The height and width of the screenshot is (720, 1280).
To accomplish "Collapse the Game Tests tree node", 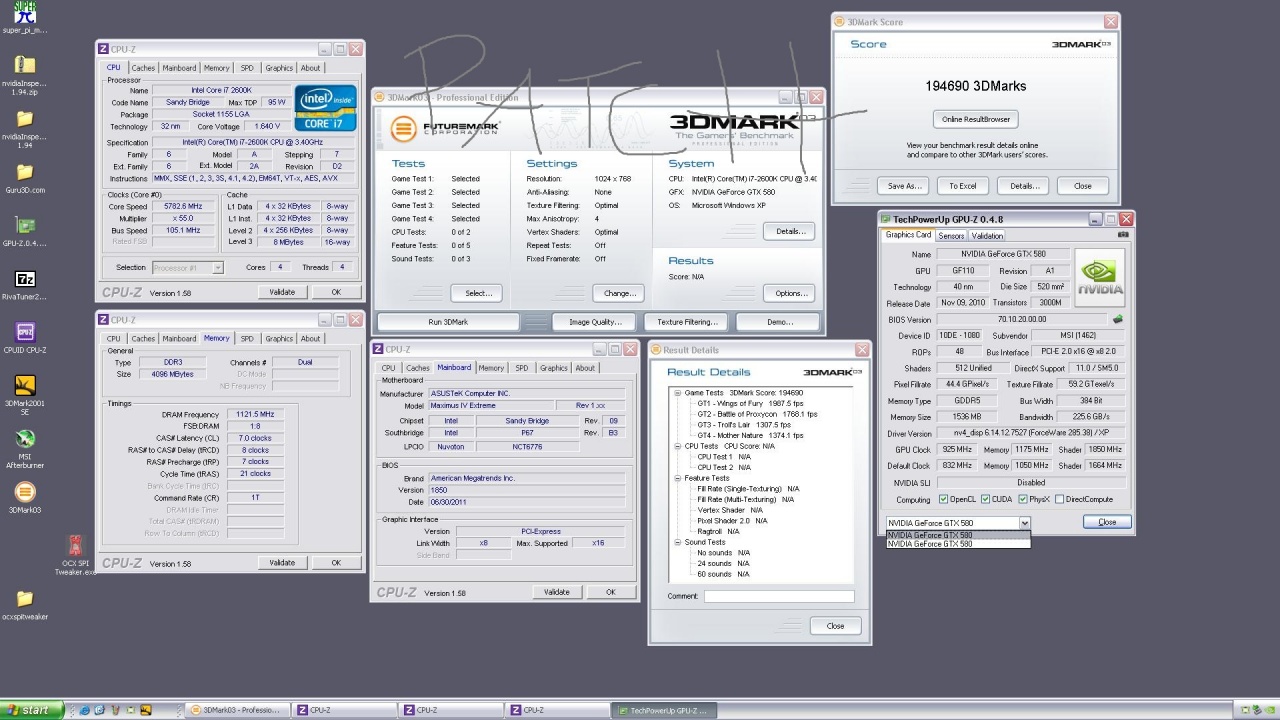I will 677,393.
